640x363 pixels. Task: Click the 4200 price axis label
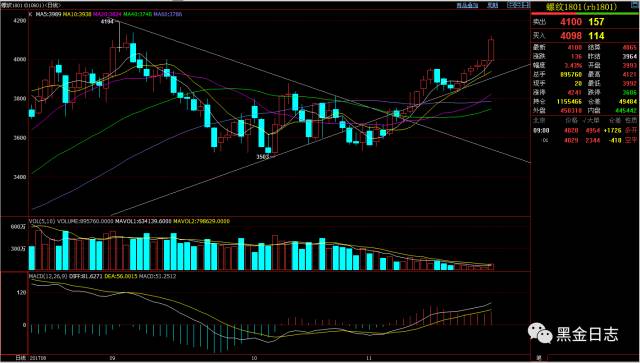21,20
